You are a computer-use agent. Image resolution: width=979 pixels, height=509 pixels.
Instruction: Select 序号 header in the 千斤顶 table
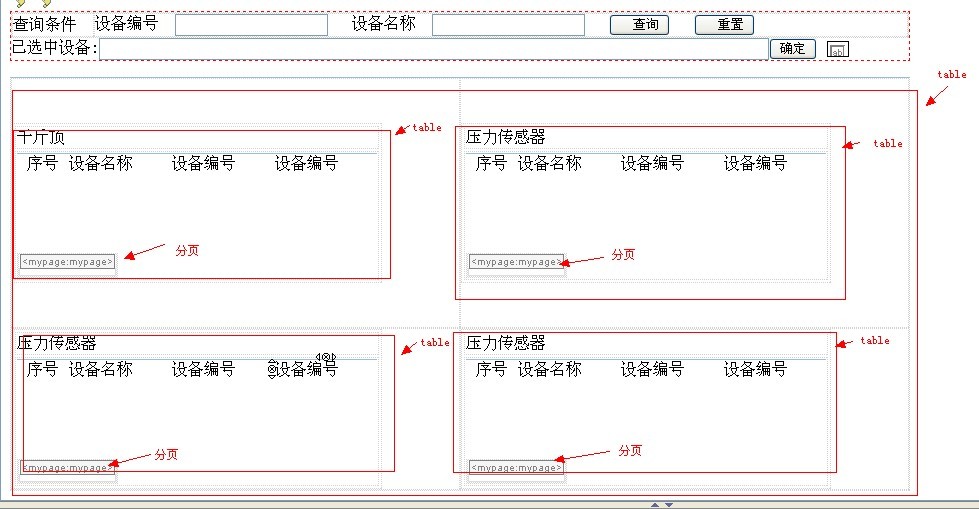pyautogui.click(x=42, y=164)
